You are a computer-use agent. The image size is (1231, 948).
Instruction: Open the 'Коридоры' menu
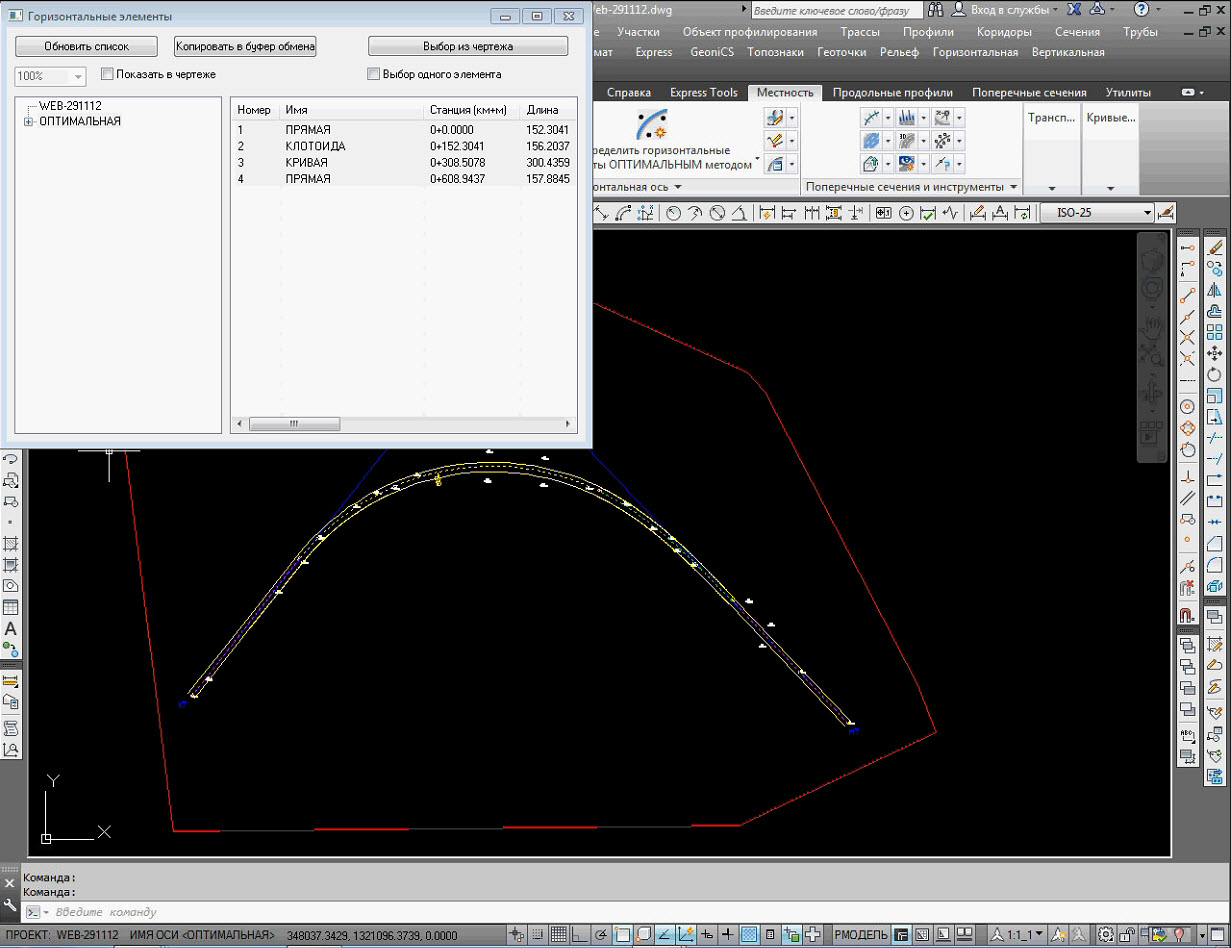tap(1004, 32)
